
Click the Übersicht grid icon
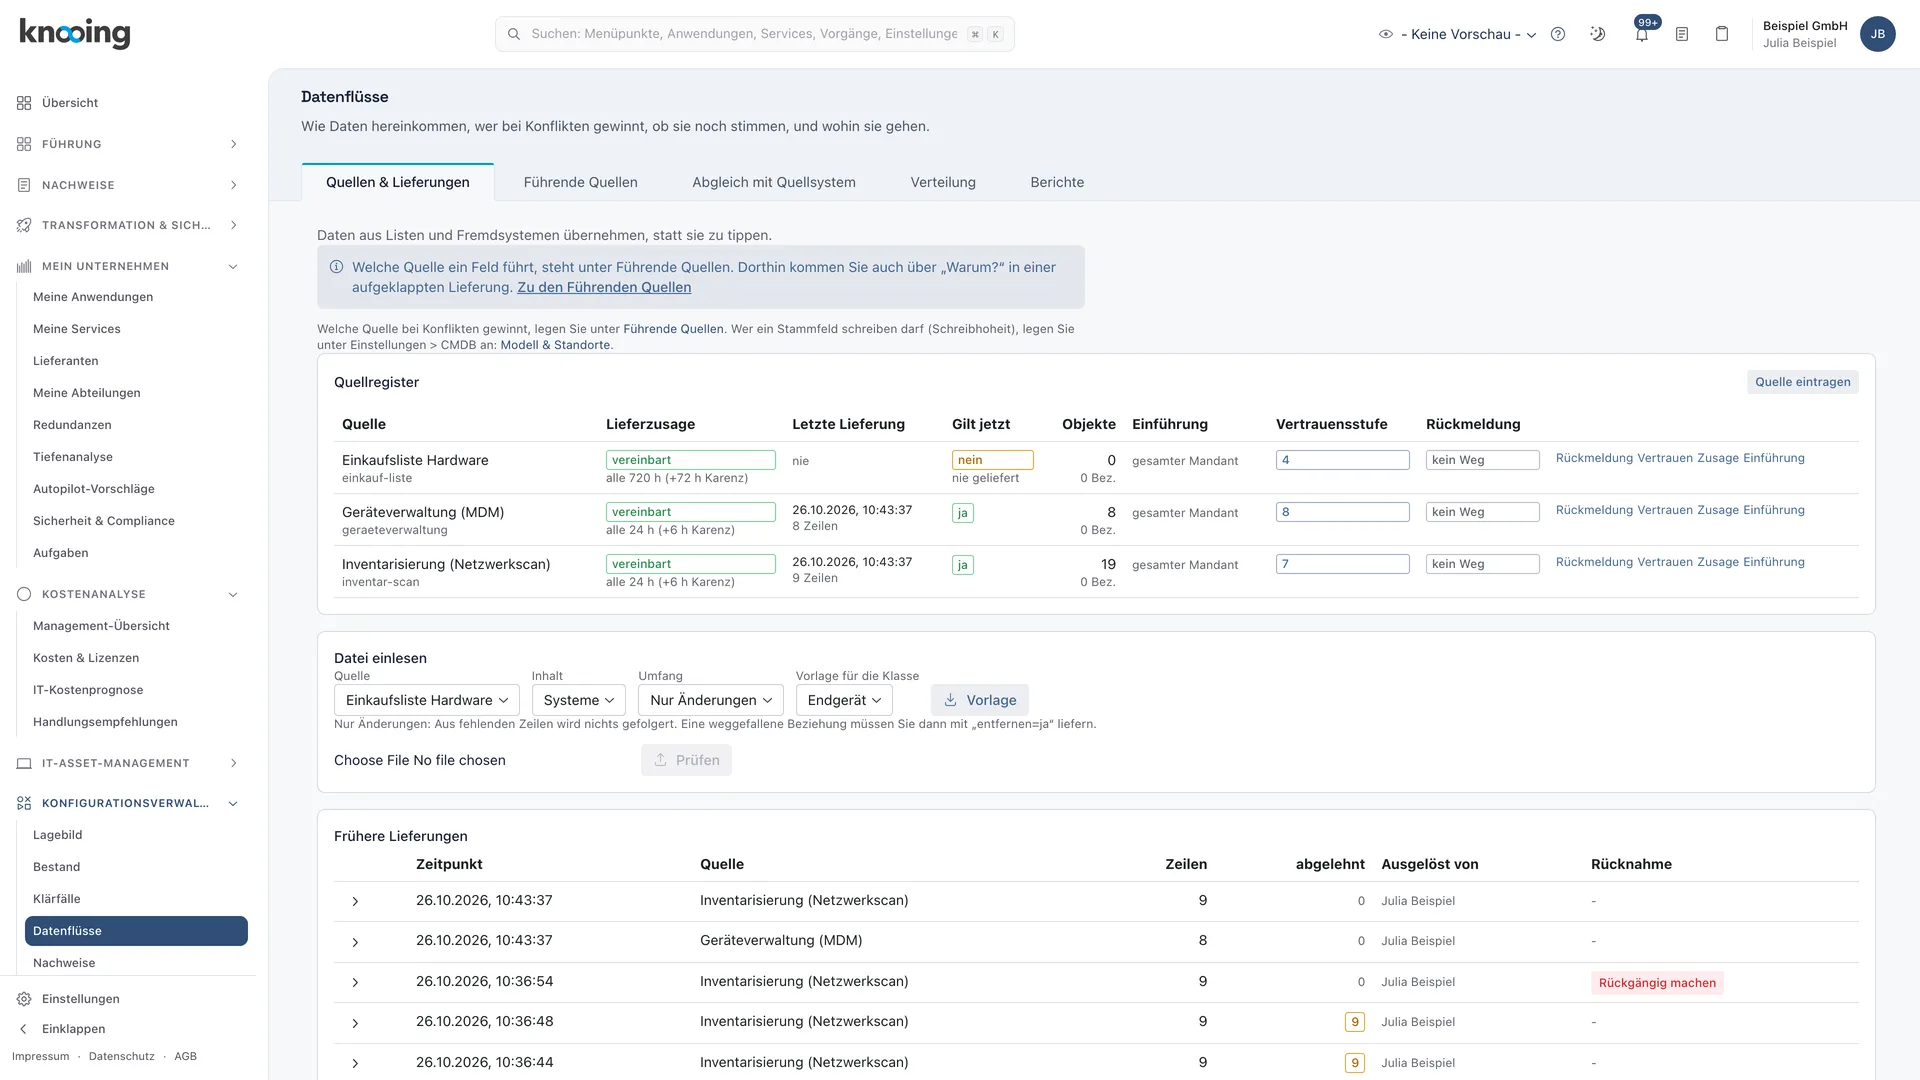[24, 103]
